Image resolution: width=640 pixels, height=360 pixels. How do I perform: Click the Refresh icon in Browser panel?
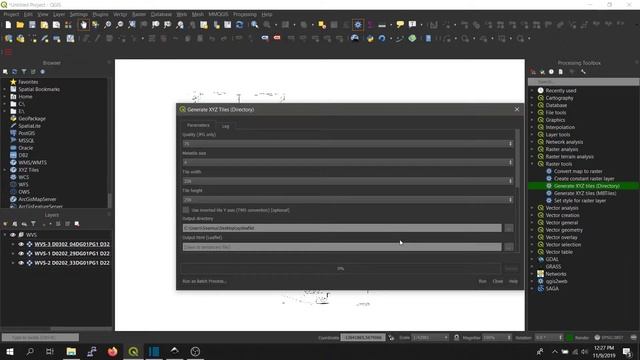point(14,72)
